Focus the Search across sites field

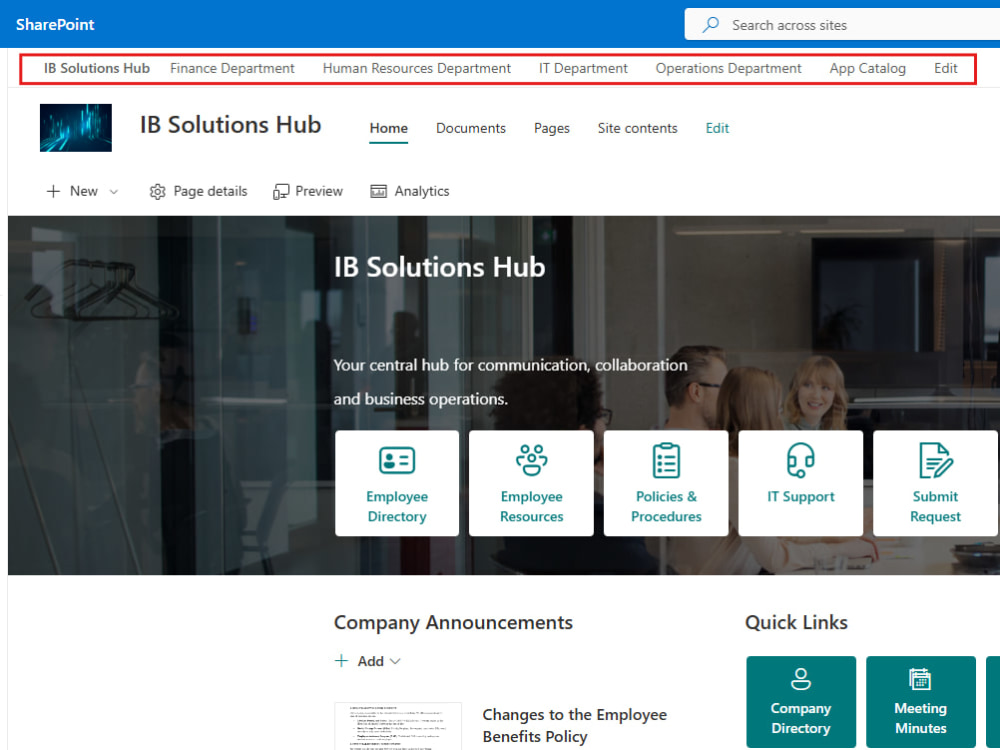(842, 25)
